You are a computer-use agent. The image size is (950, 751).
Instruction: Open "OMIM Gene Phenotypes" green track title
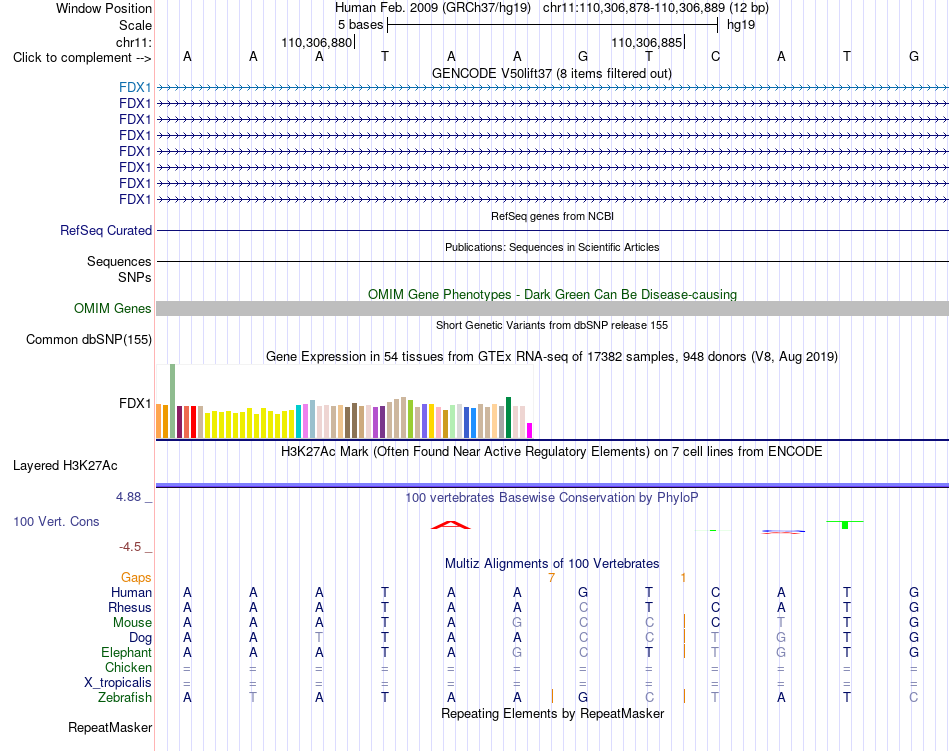click(552, 294)
